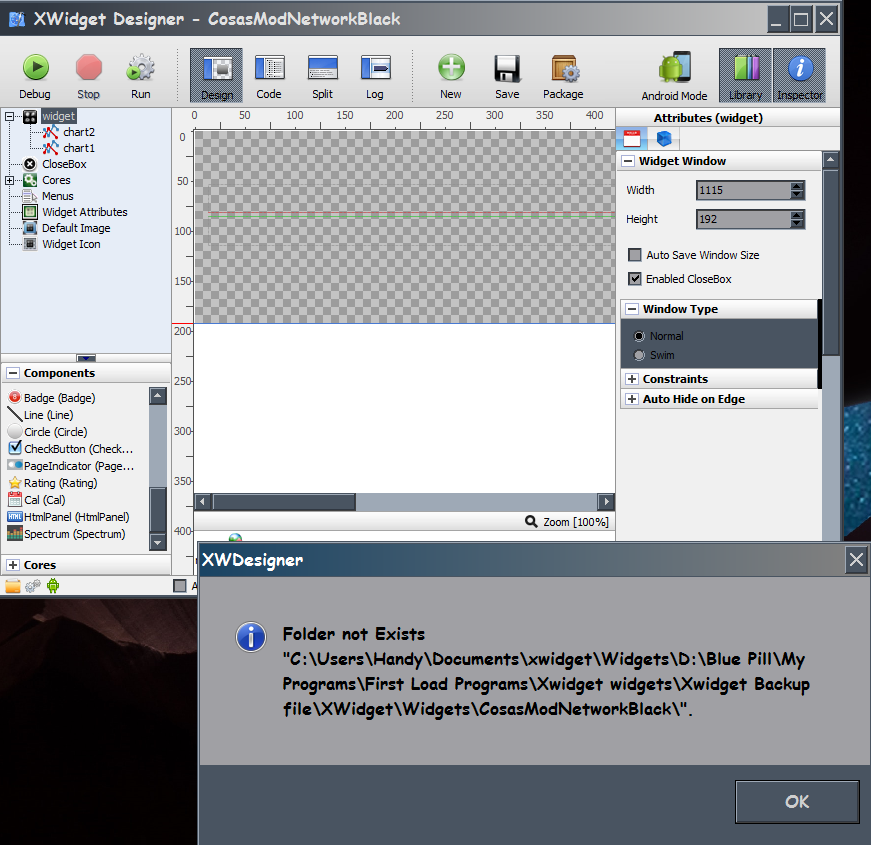Decrease the Width value with the down stepper
871x845 pixels.
(797, 194)
